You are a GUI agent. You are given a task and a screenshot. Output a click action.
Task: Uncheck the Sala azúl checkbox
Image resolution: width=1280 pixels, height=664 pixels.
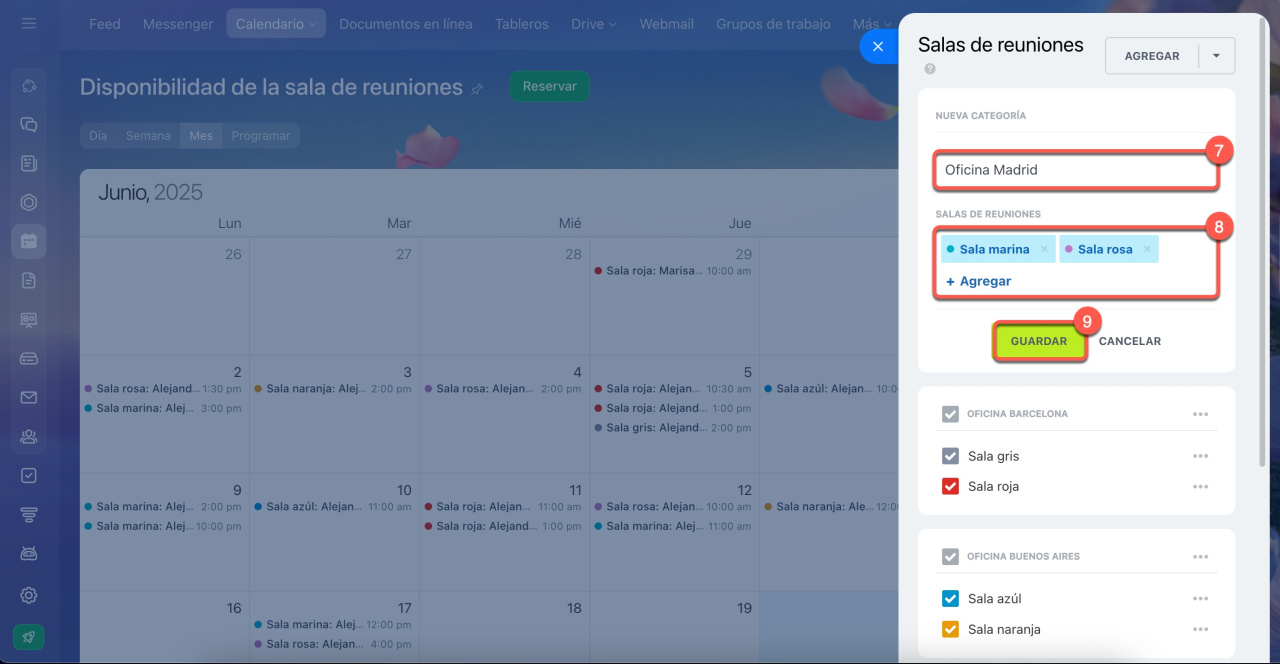coord(951,599)
